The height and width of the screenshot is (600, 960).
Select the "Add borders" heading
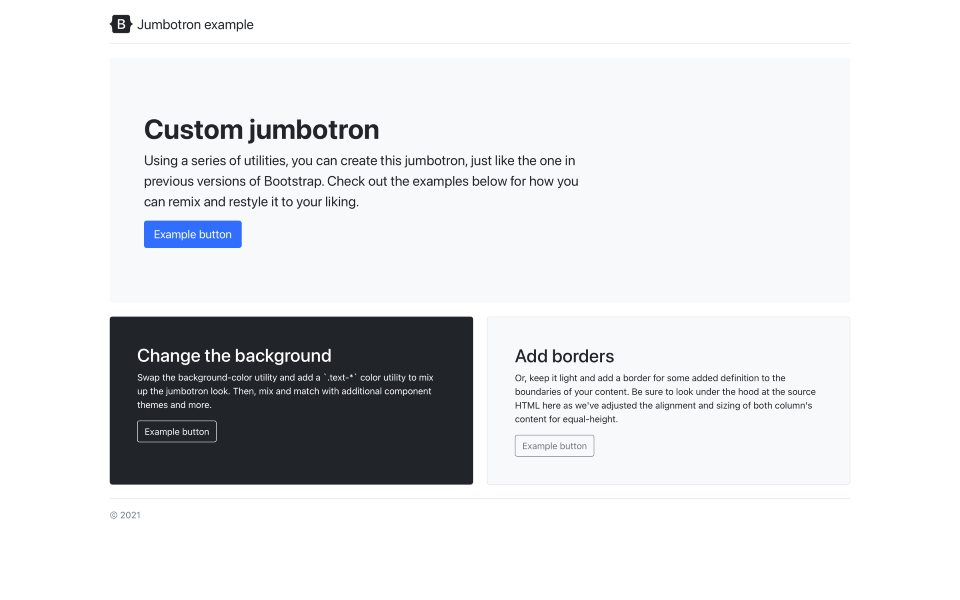[564, 356]
